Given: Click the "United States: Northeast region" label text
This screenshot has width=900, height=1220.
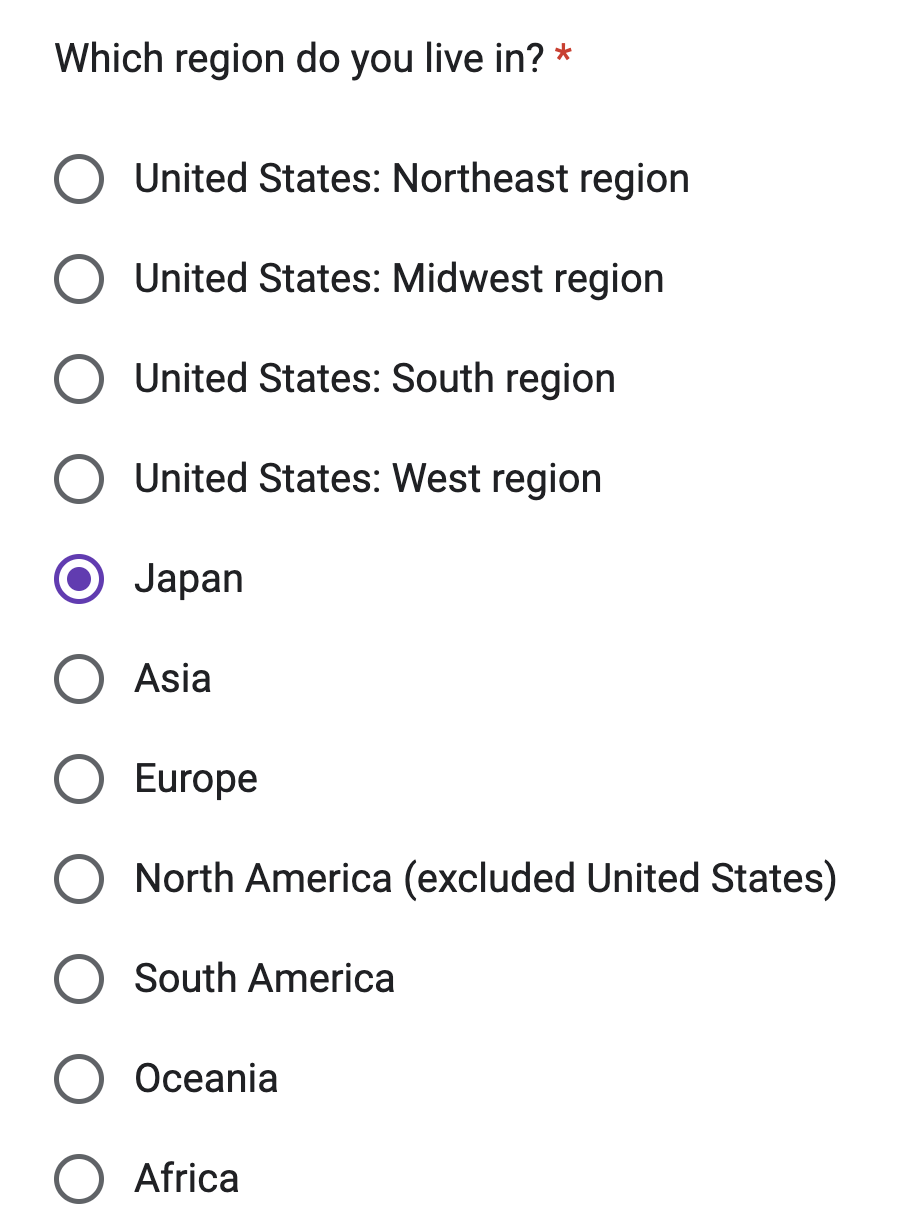Looking at the screenshot, I should click(x=412, y=180).
